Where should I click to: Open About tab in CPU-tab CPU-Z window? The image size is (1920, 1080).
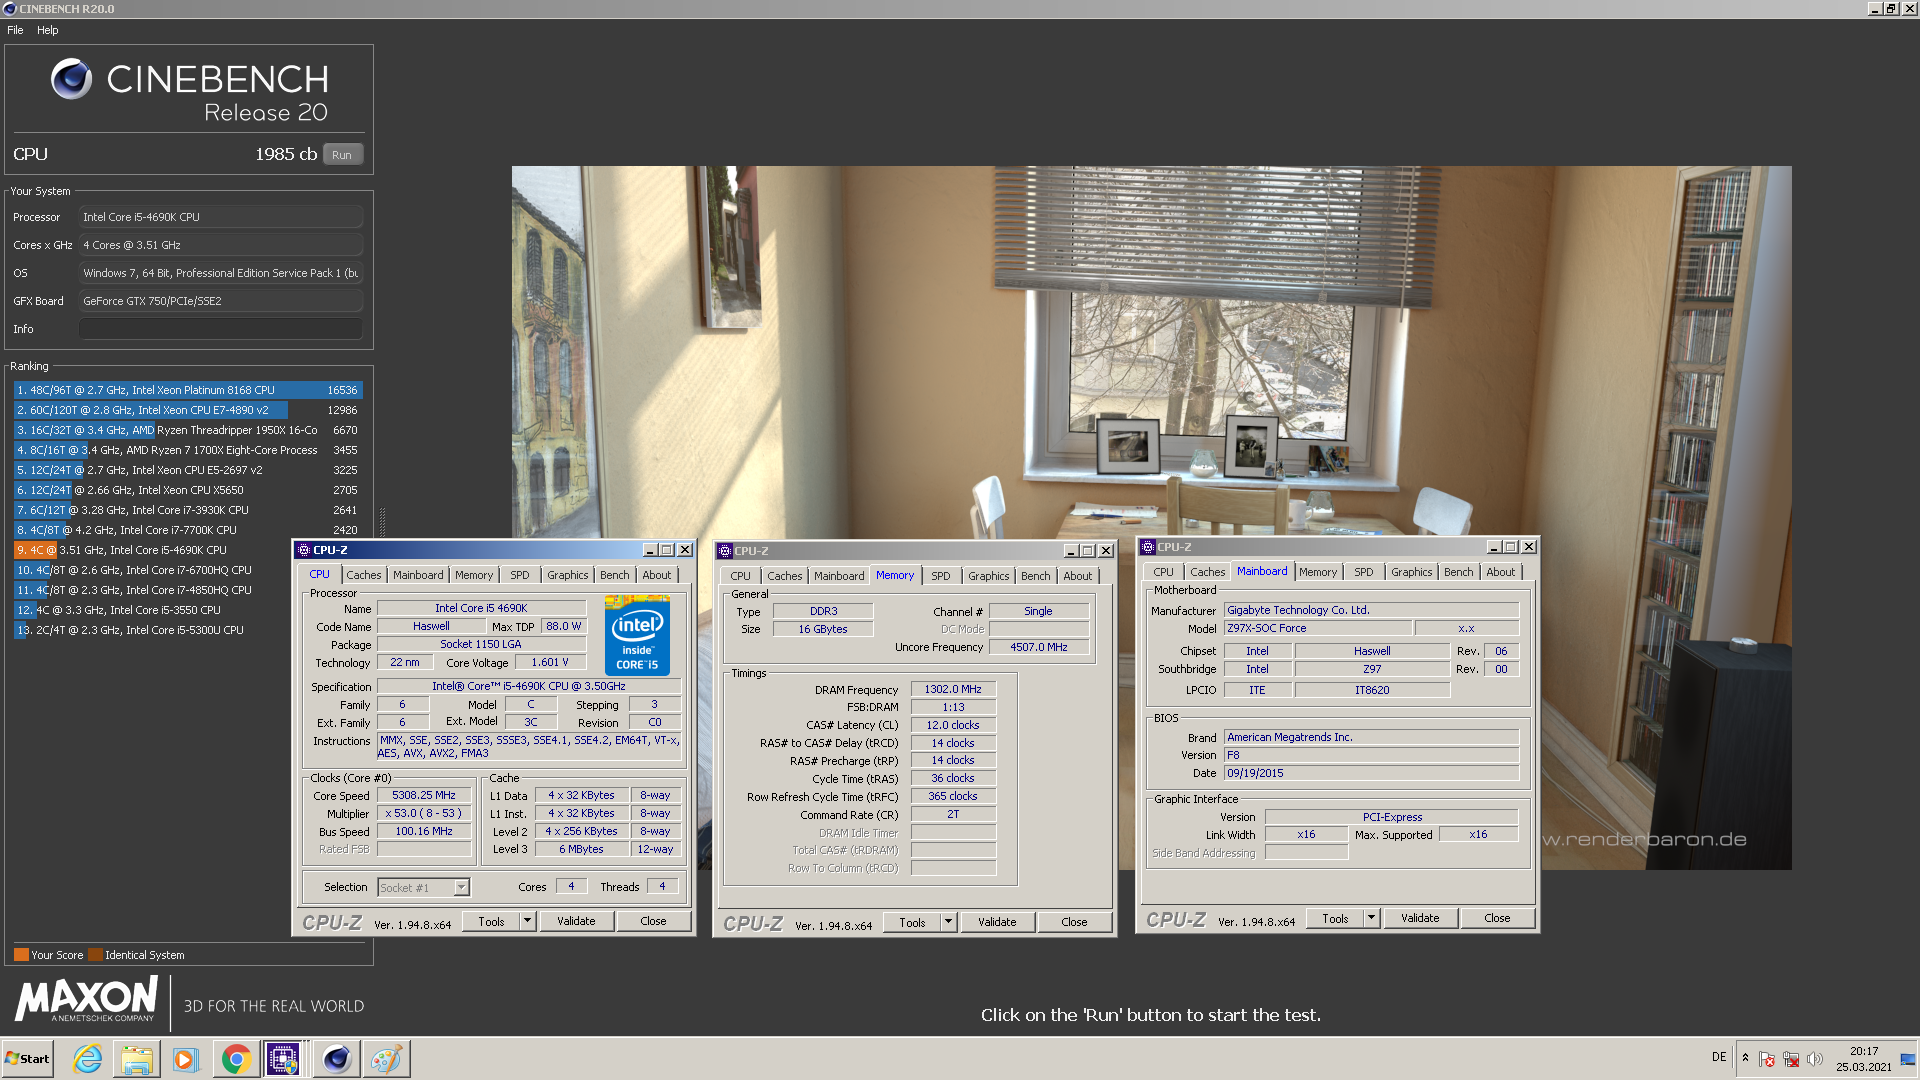[657, 575]
